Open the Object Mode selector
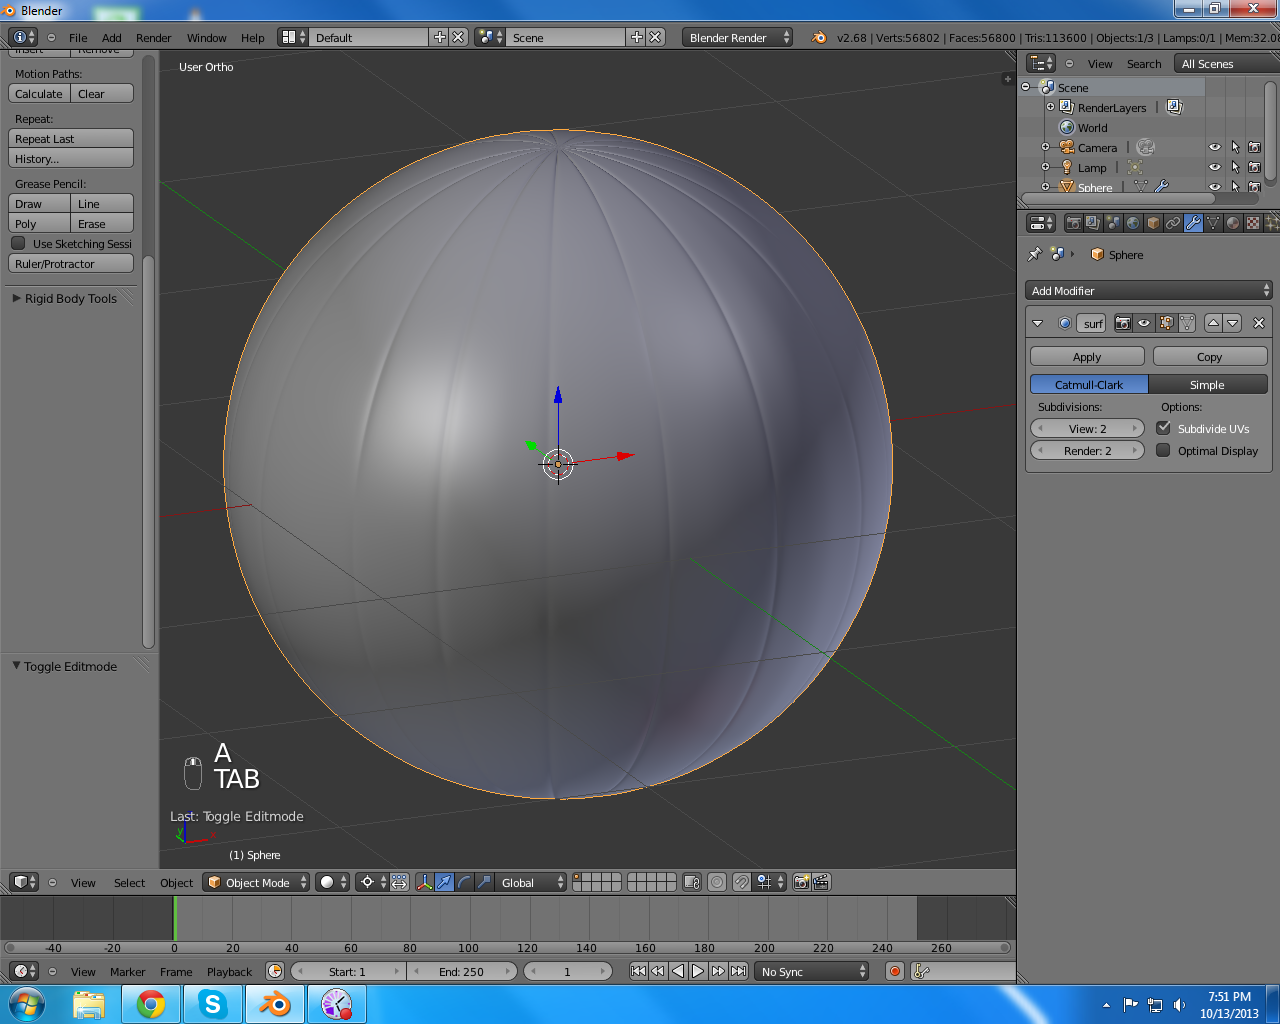The width and height of the screenshot is (1280, 1024). pyautogui.click(x=257, y=882)
